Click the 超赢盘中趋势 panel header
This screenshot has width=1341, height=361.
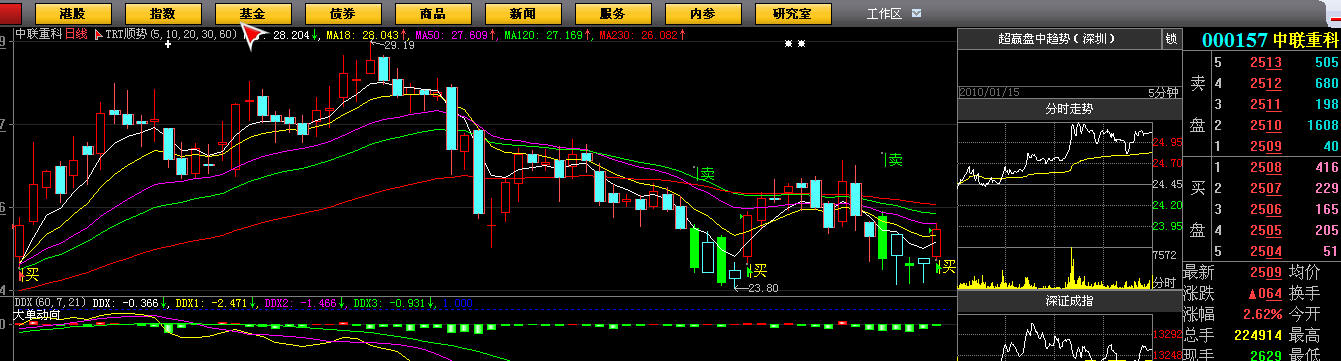click(x=1058, y=39)
